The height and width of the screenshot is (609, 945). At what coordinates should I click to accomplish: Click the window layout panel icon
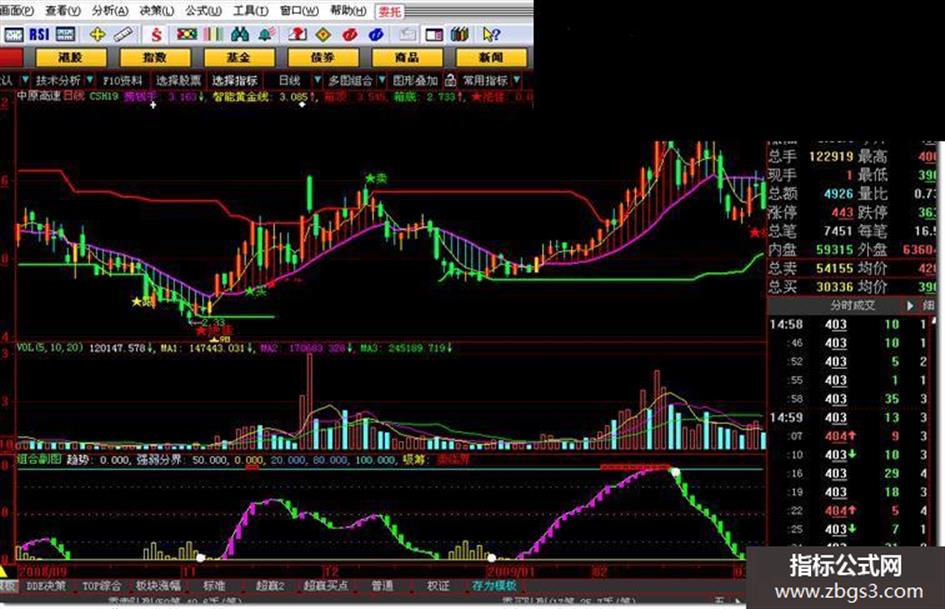tap(434, 35)
